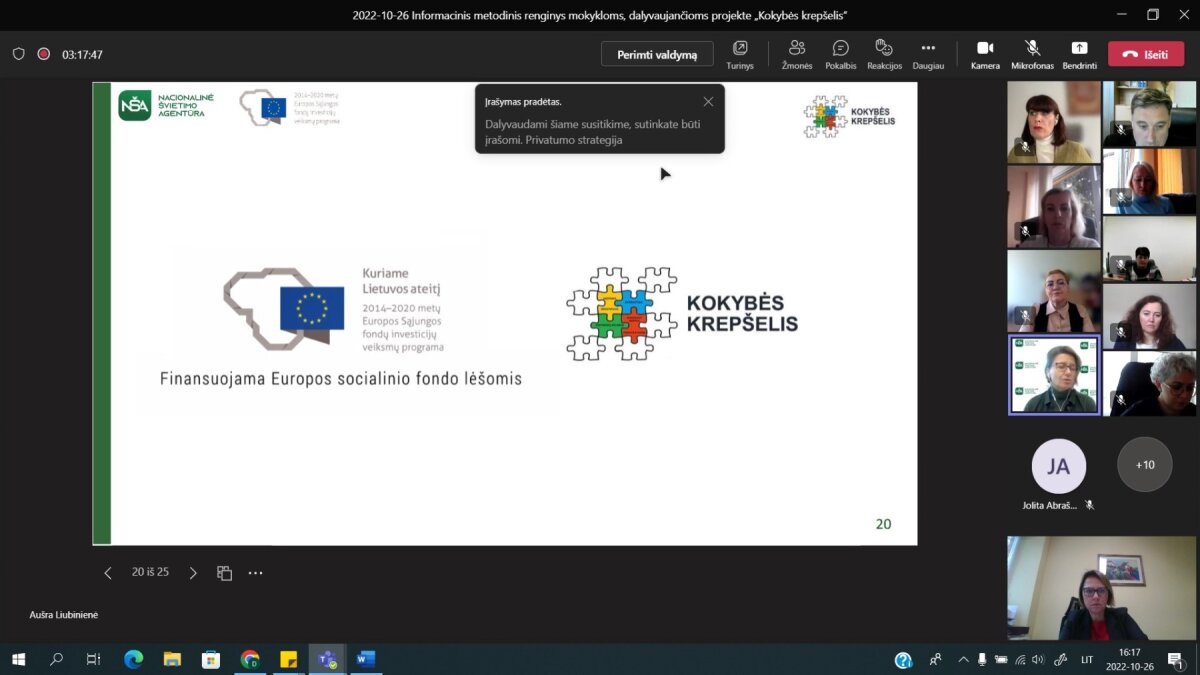Launch Microsoft Edge from the taskbar
Viewport: 1200px width, 675px height.
click(133, 659)
